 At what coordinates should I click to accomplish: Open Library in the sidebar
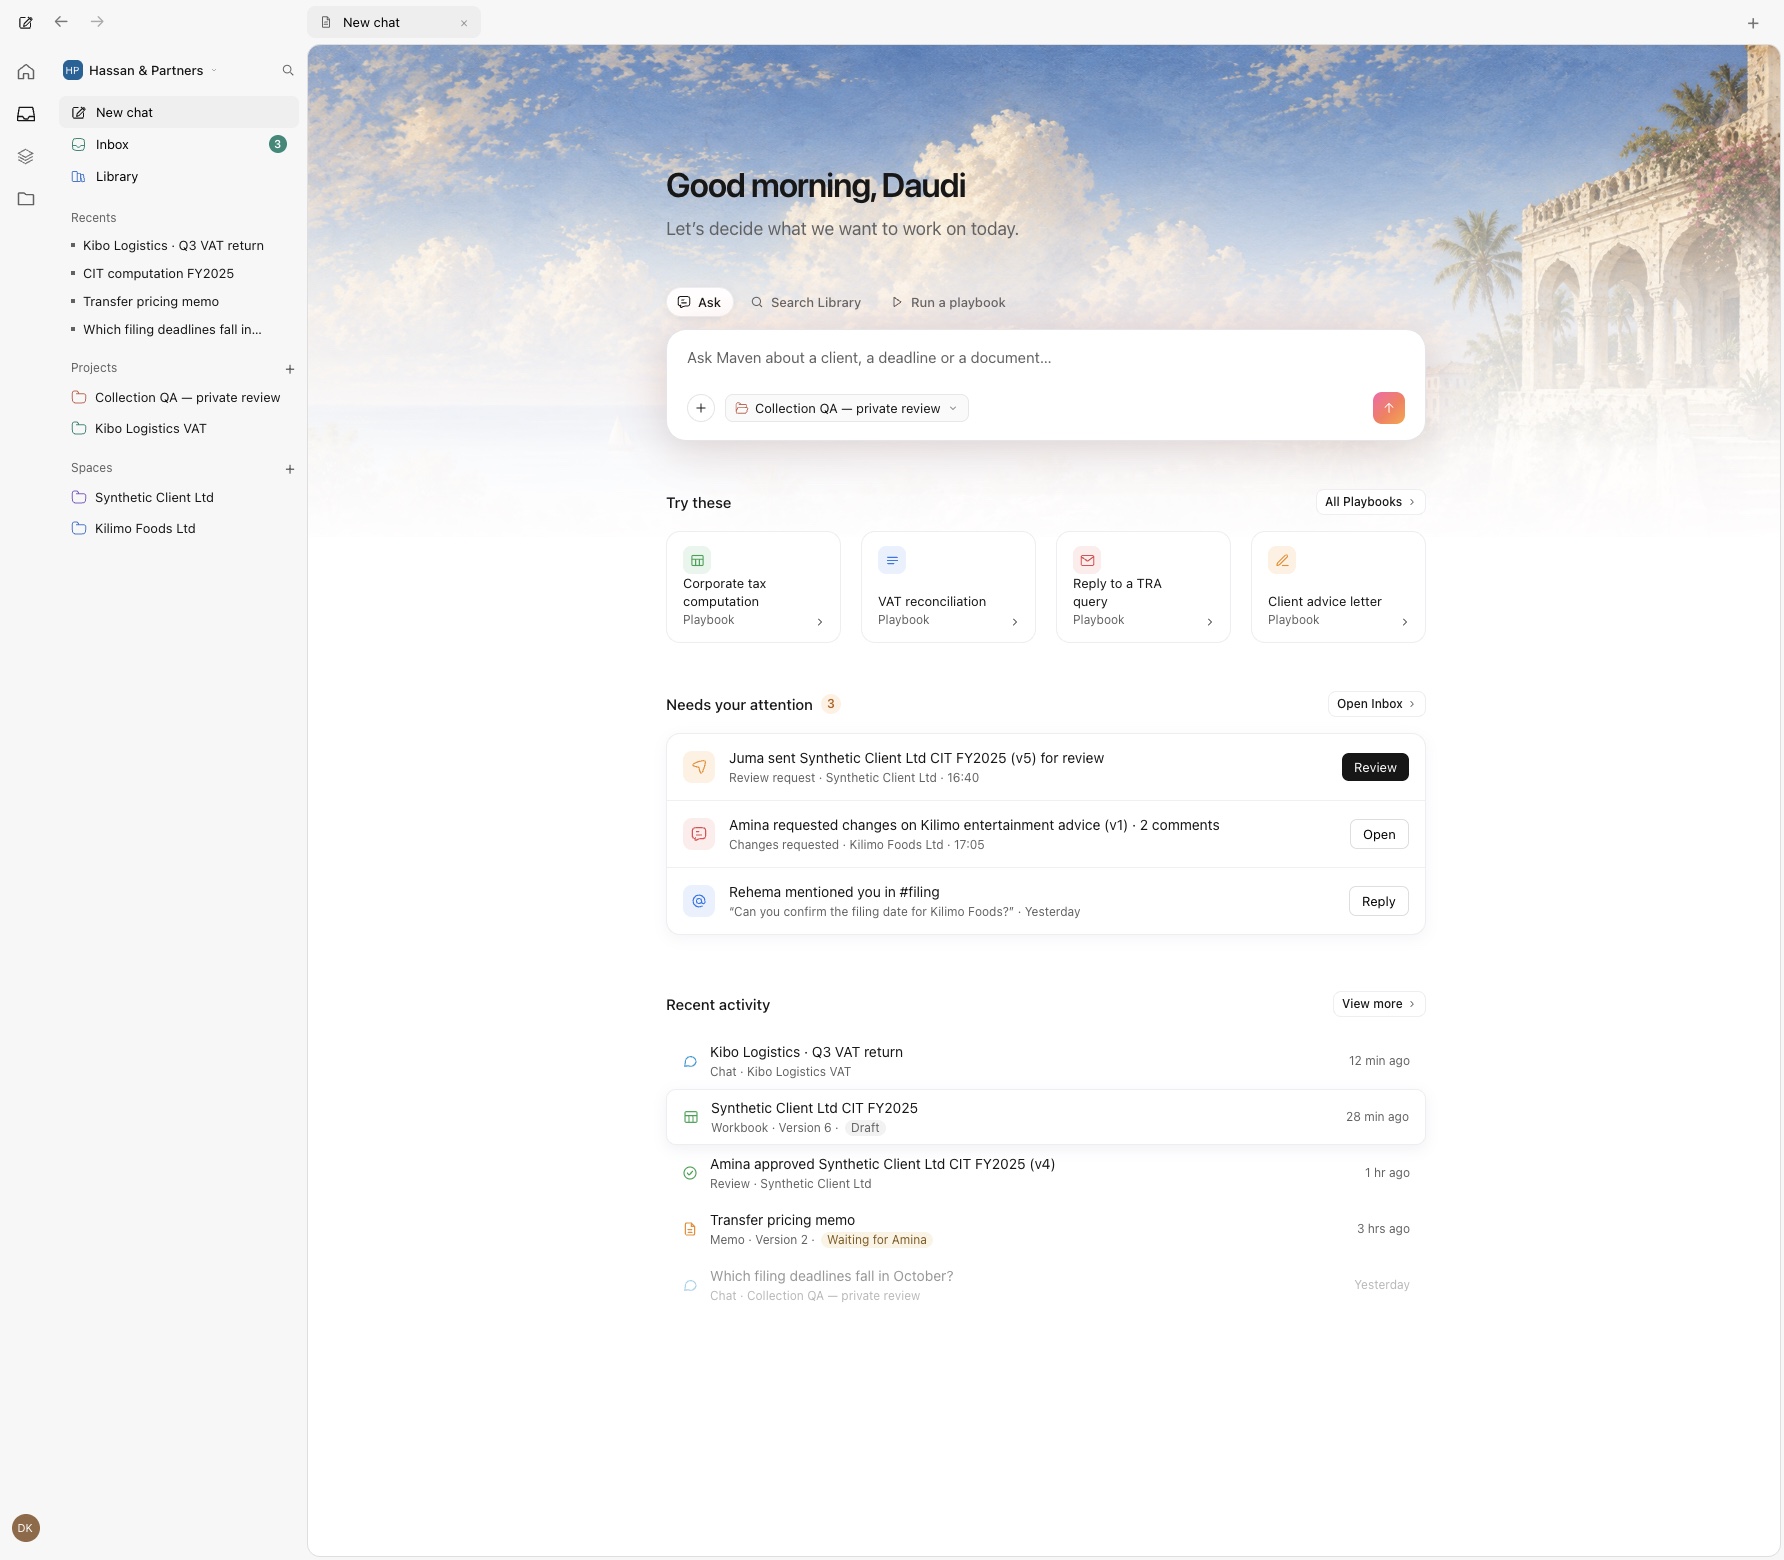[179, 176]
